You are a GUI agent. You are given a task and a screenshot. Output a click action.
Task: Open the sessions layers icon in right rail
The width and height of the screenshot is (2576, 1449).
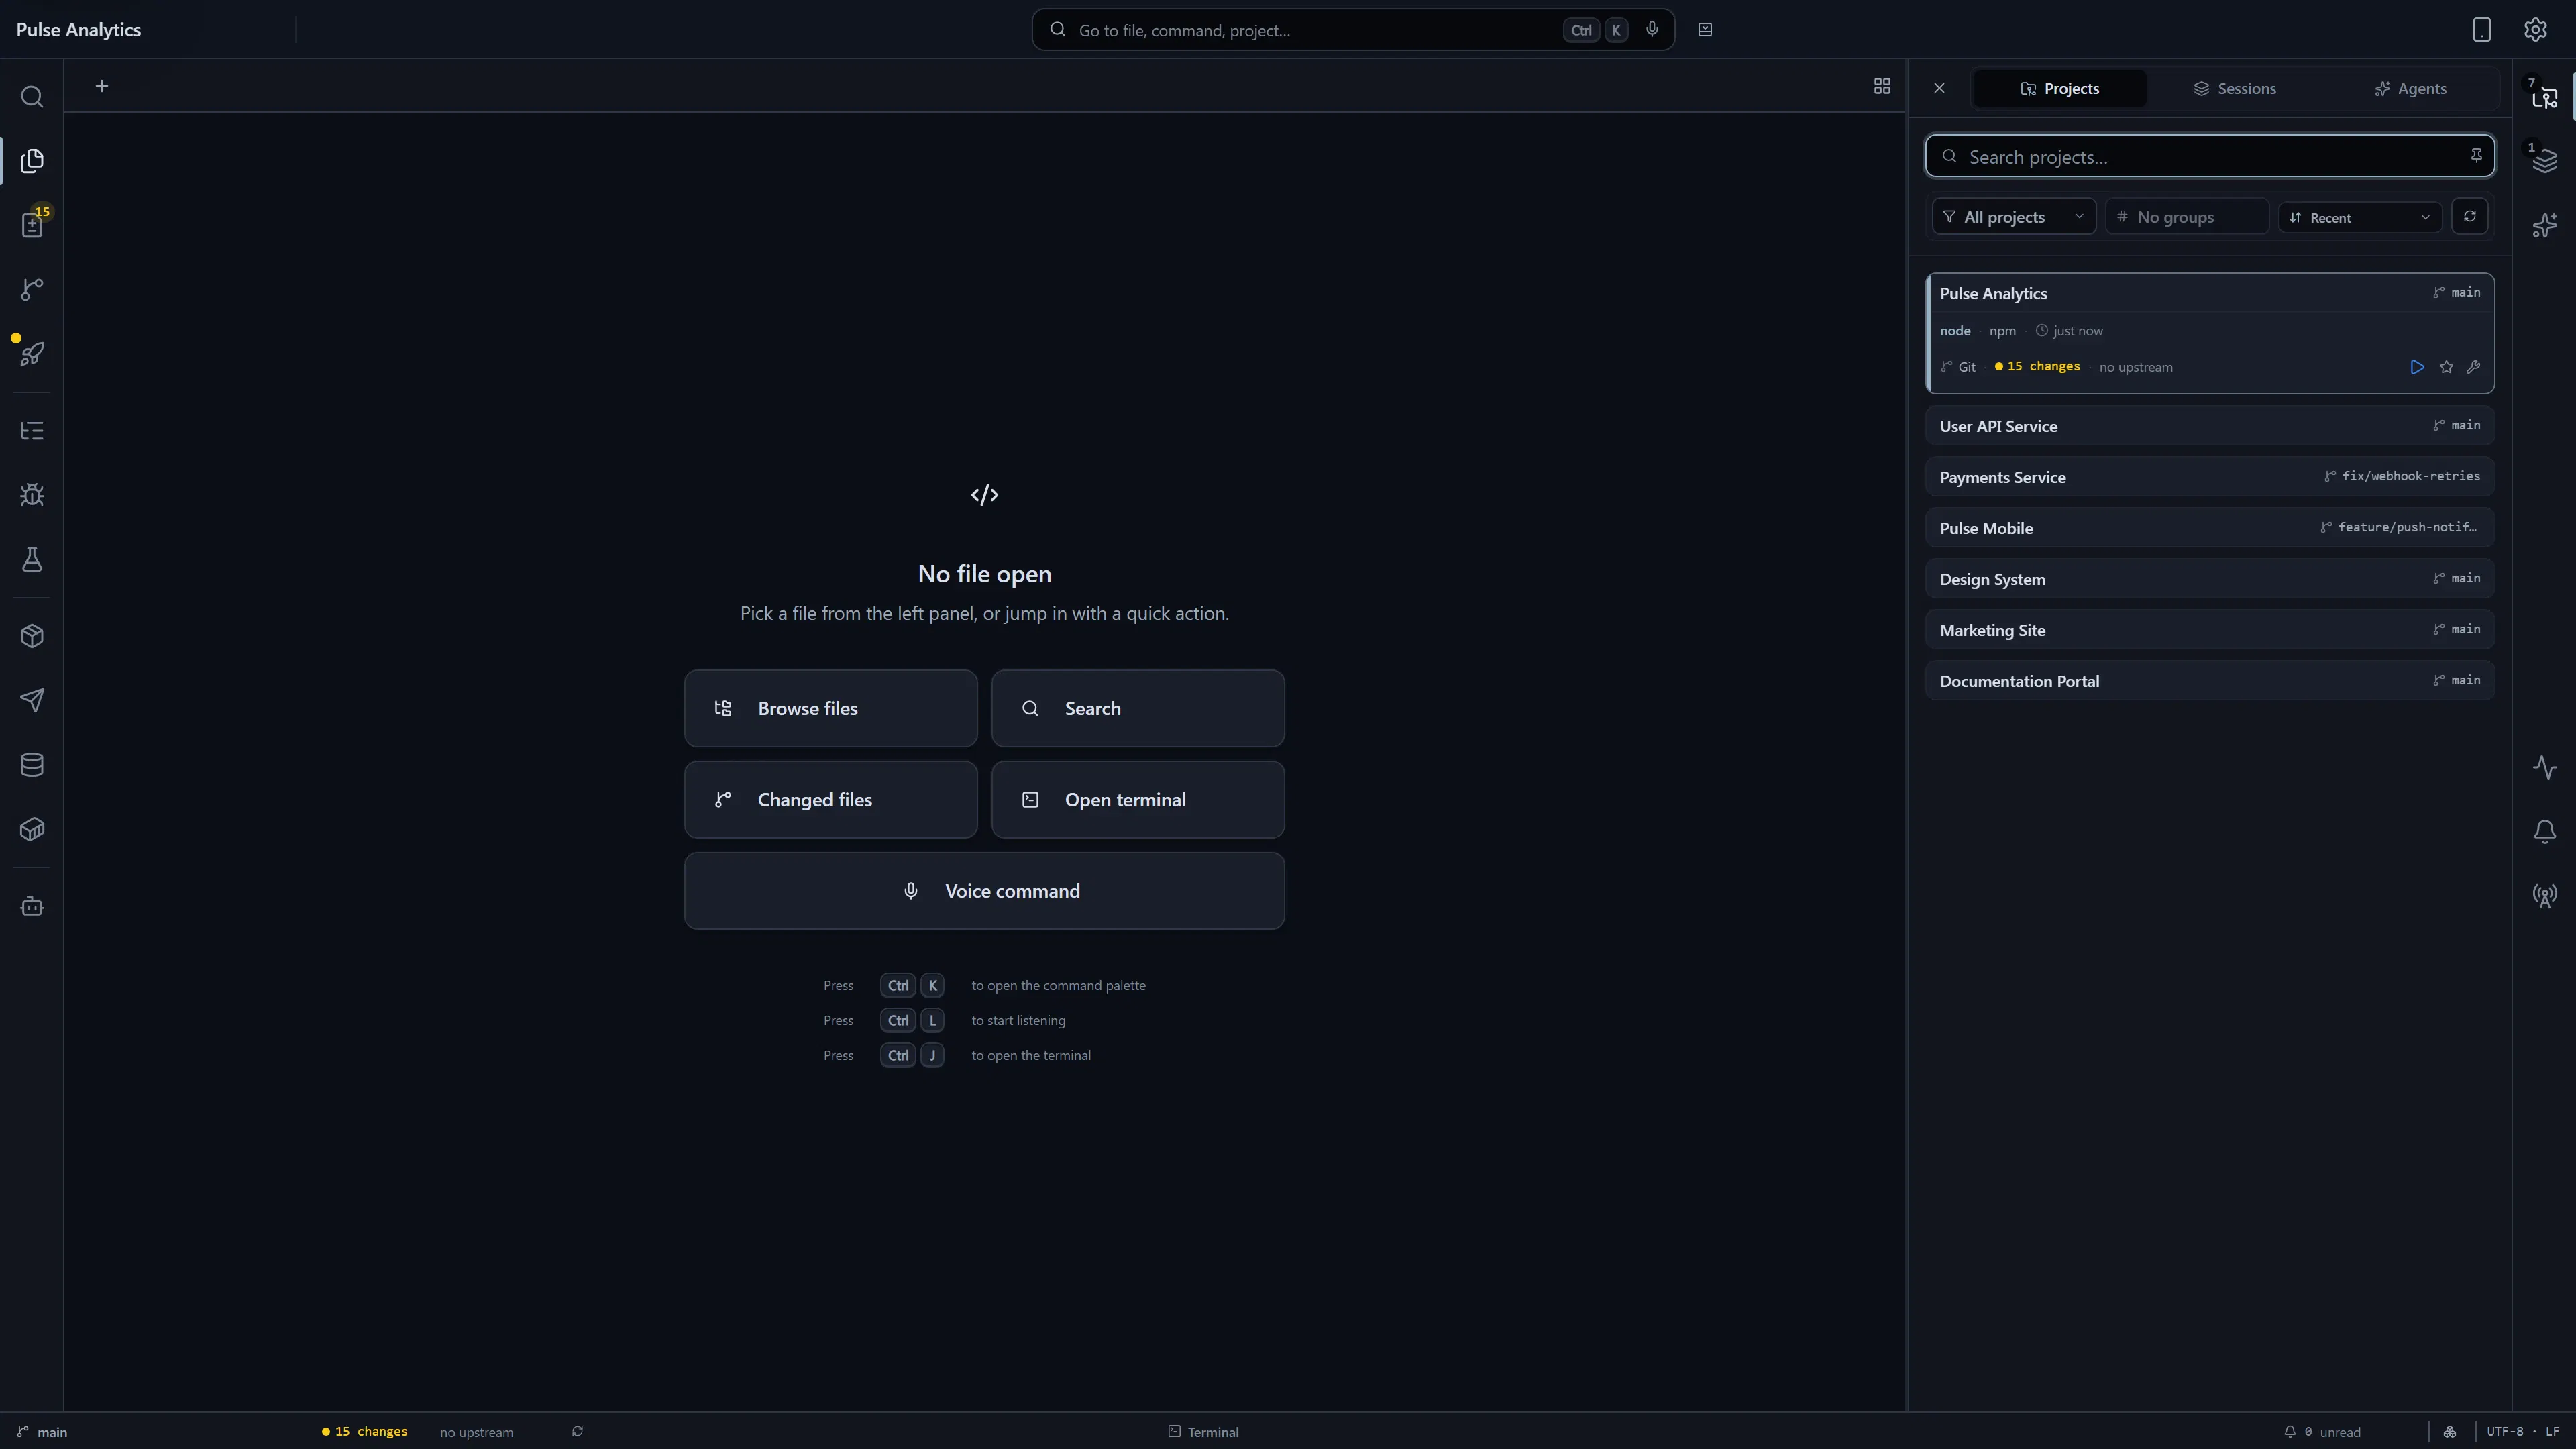2545,161
